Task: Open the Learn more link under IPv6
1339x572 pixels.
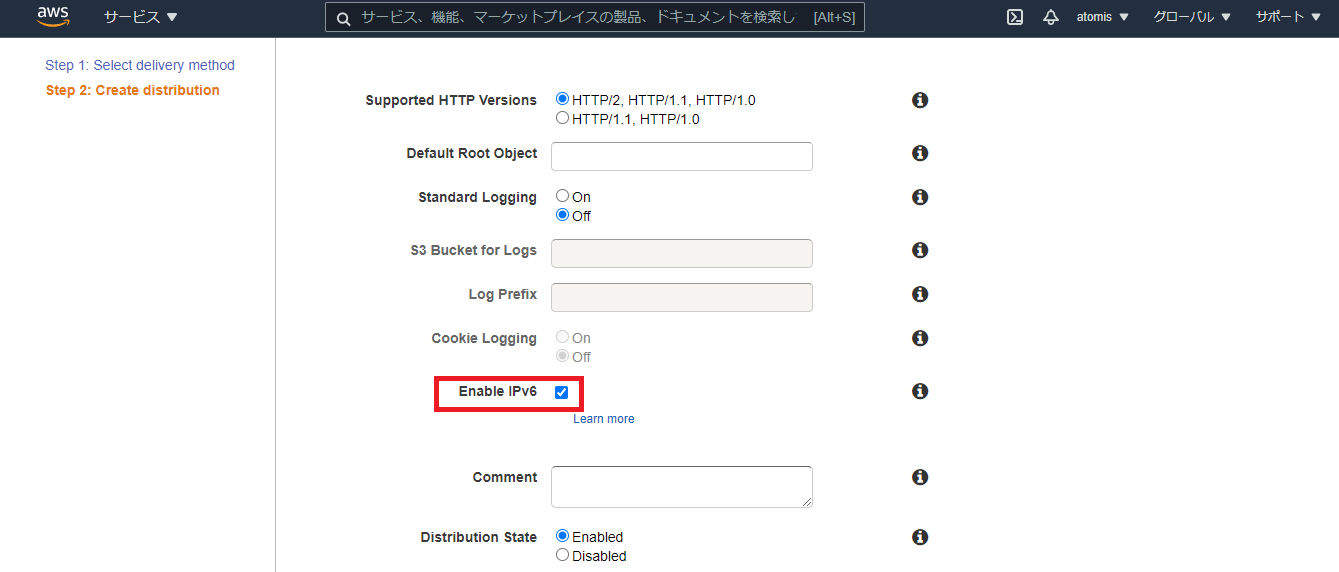Action: pyautogui.click(x=603, y=419)
